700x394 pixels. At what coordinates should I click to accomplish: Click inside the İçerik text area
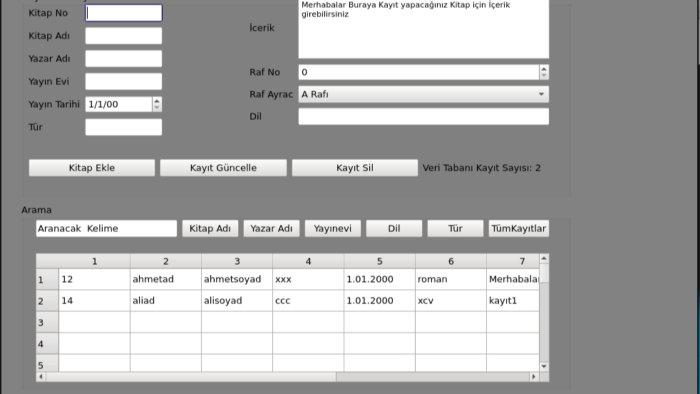(423, 29)
